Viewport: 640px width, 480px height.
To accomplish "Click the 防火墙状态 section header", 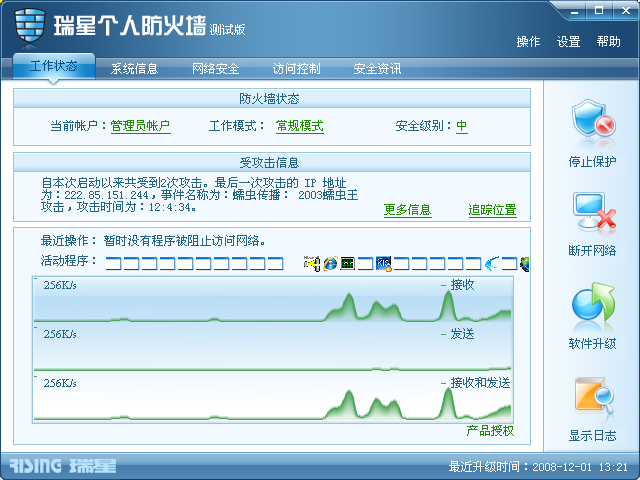I will 272,98.
